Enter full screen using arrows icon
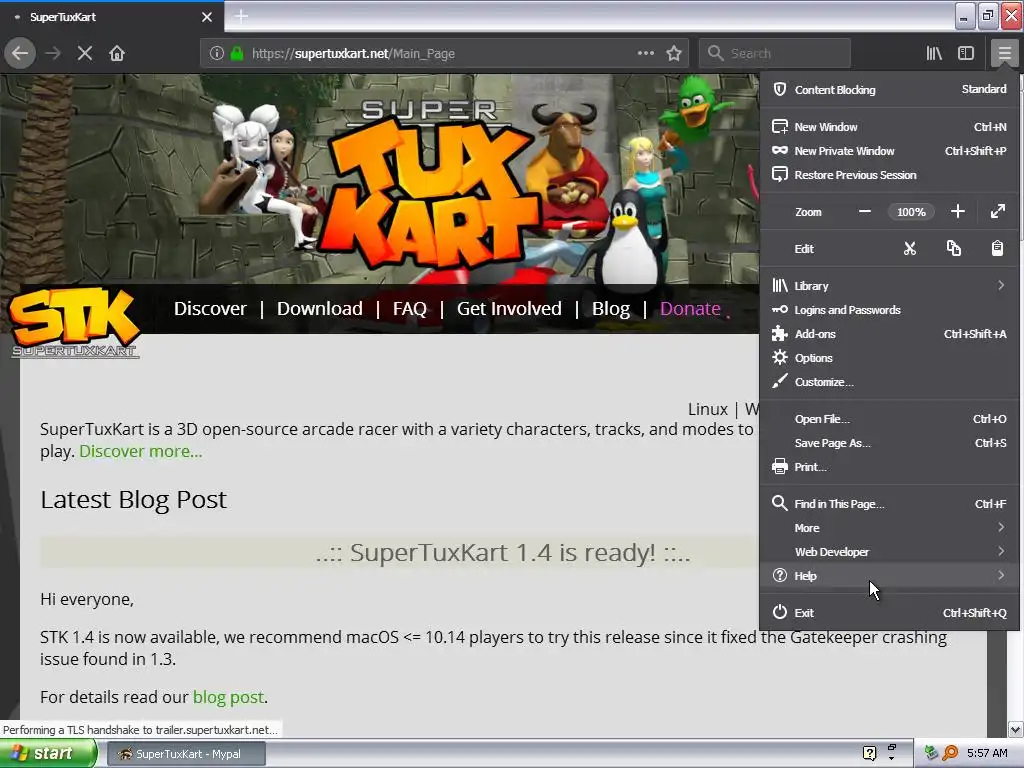The height and width of the screenshot is (768, 1024). click(x=997, y=212)
